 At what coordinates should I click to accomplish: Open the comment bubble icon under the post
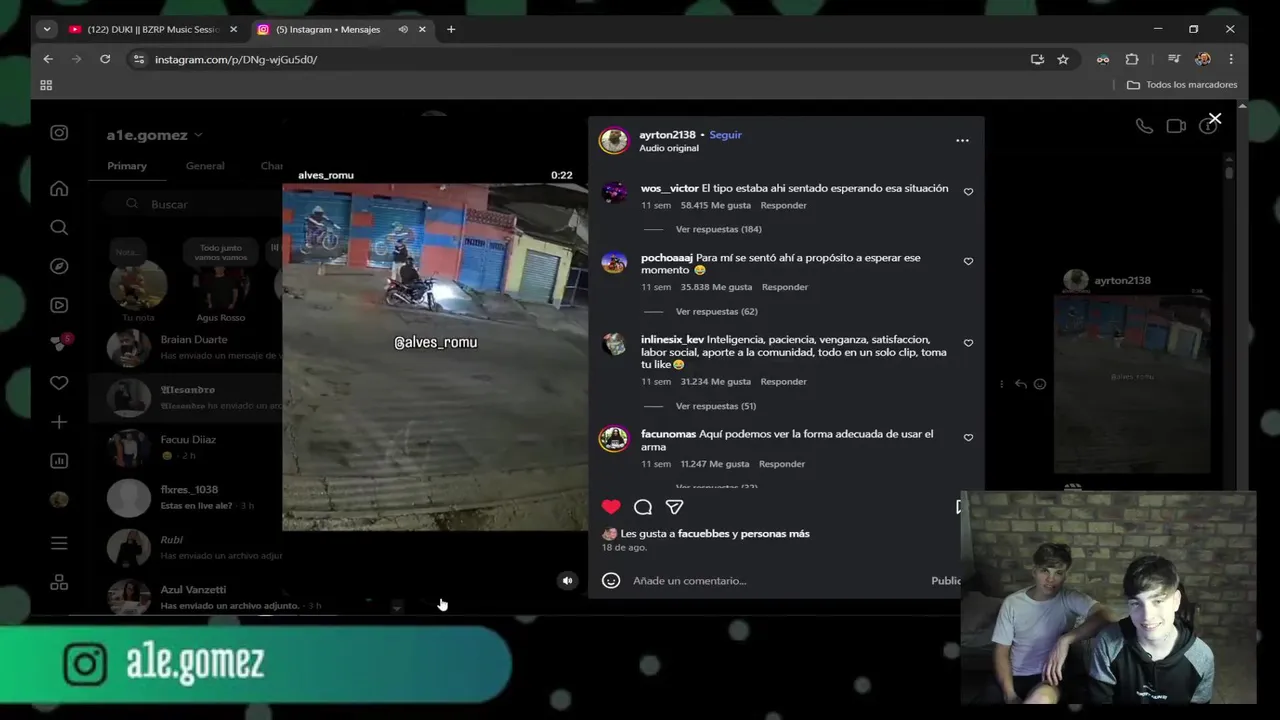click(x=643, y=507)
